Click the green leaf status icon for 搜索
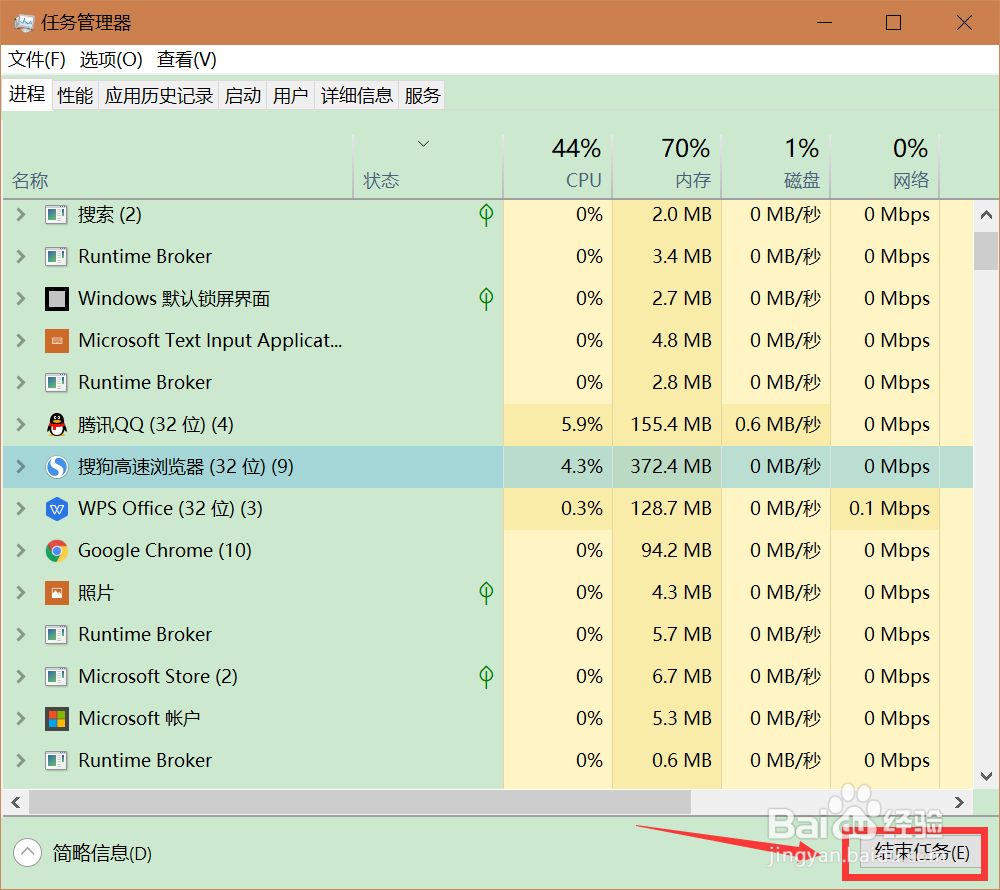Screen dimensions: 1000x890 486,215
